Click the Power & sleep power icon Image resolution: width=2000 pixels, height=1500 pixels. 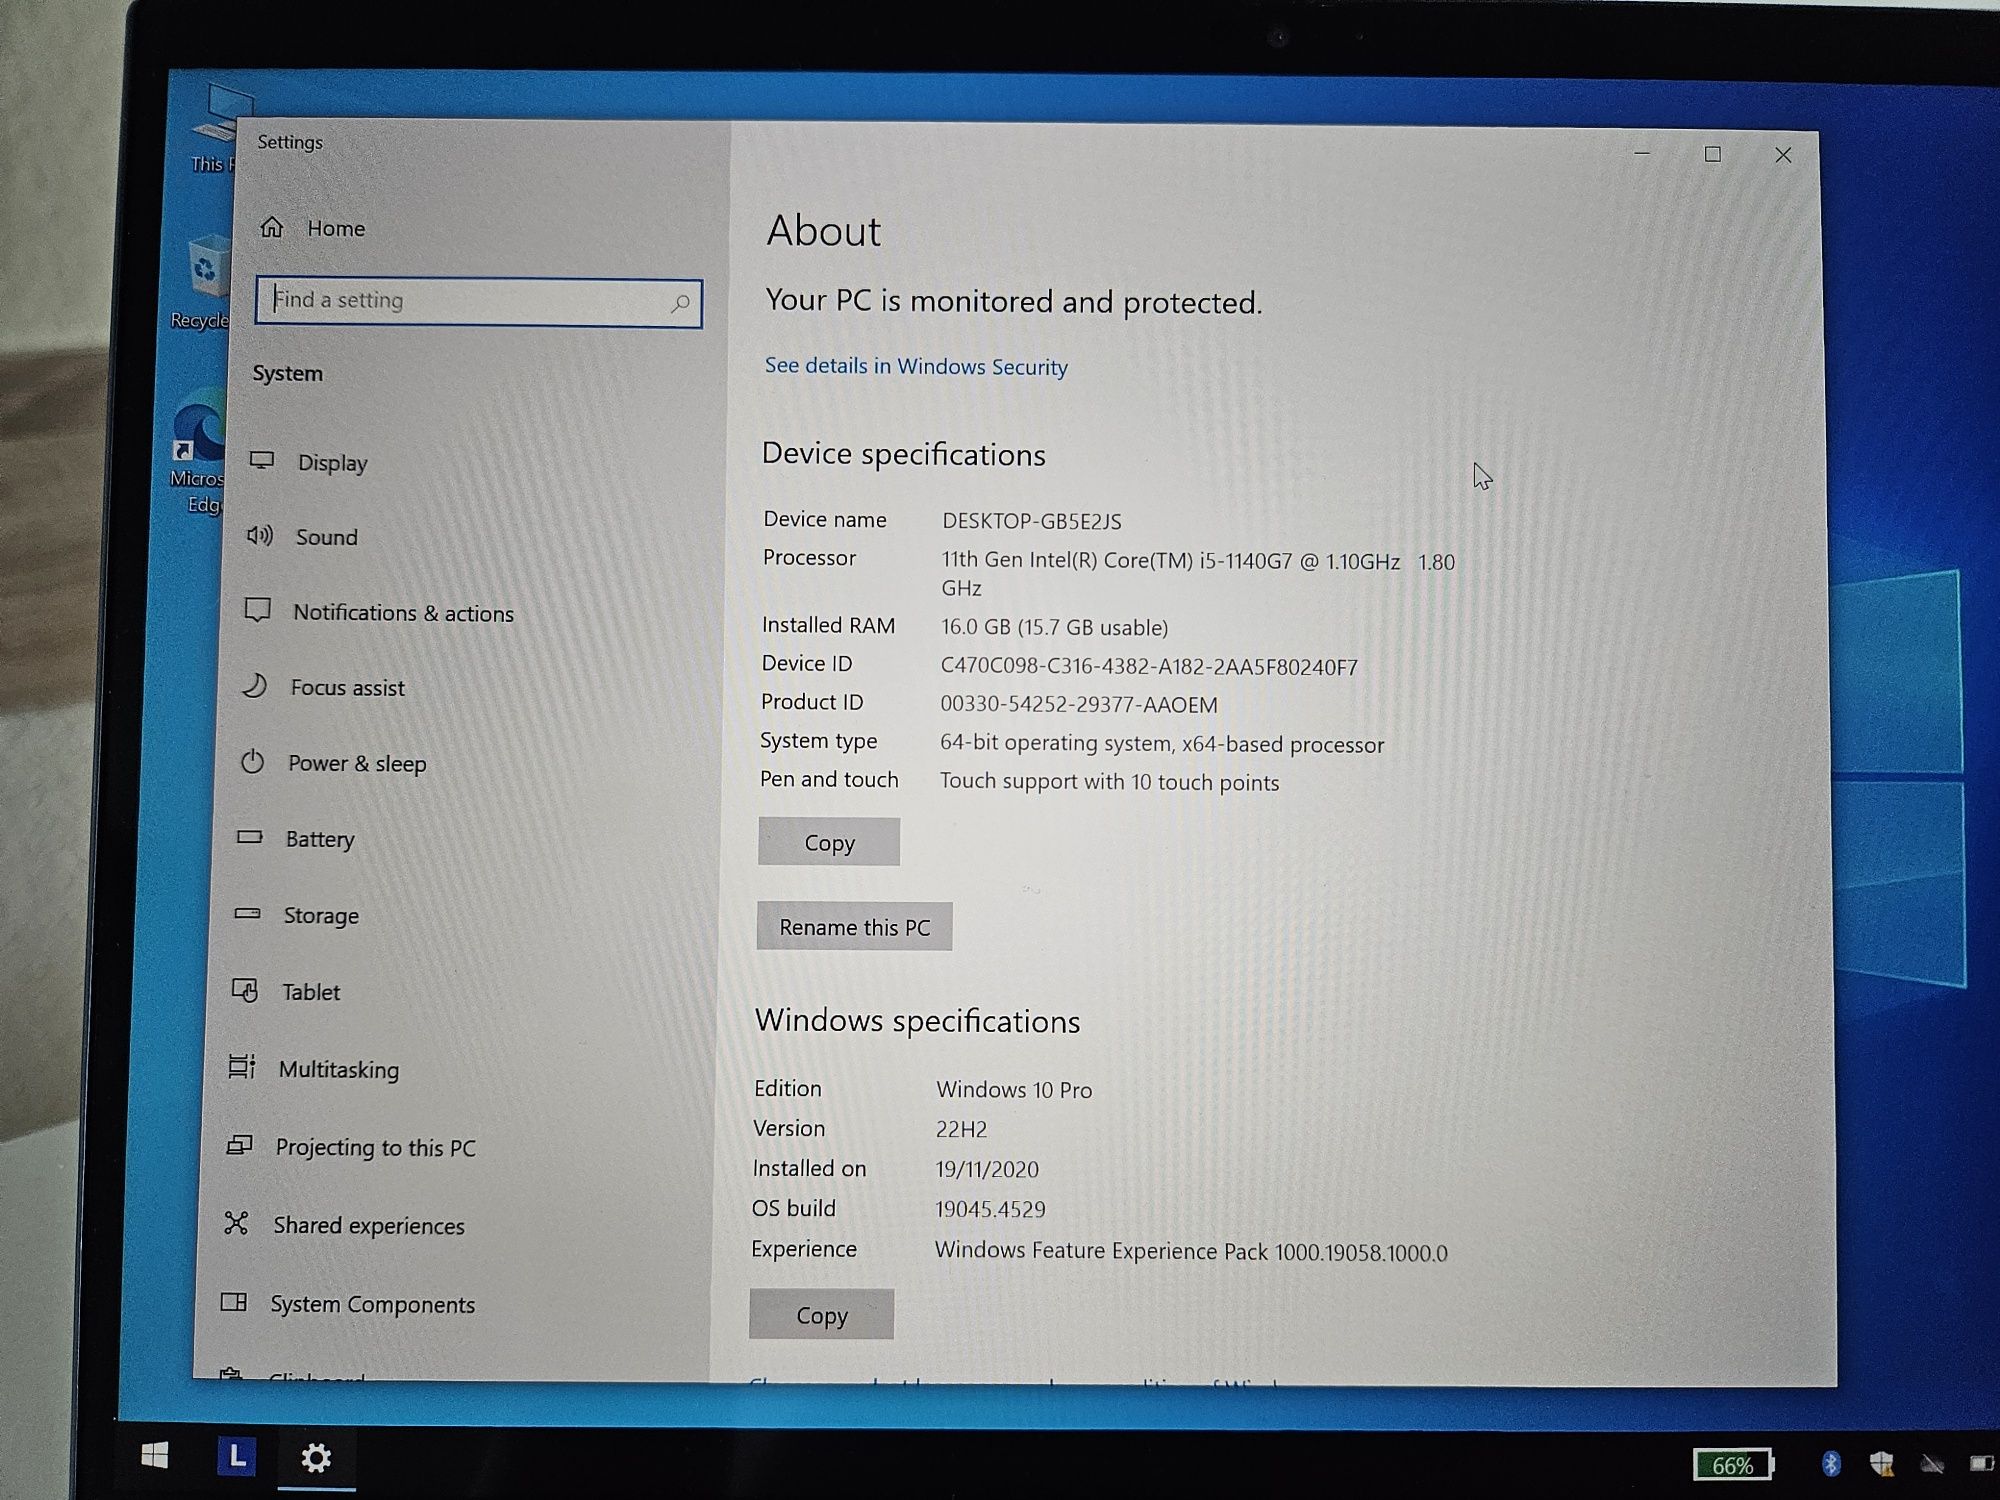click(252, 762)
